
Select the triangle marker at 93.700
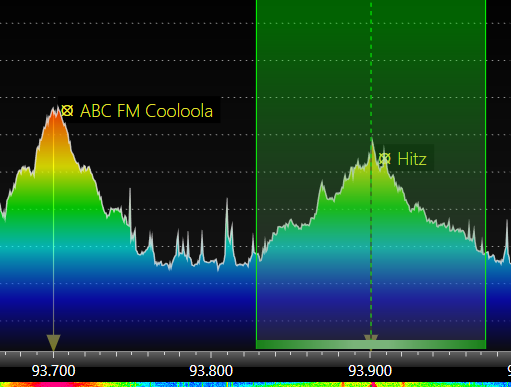coord(53,343)
